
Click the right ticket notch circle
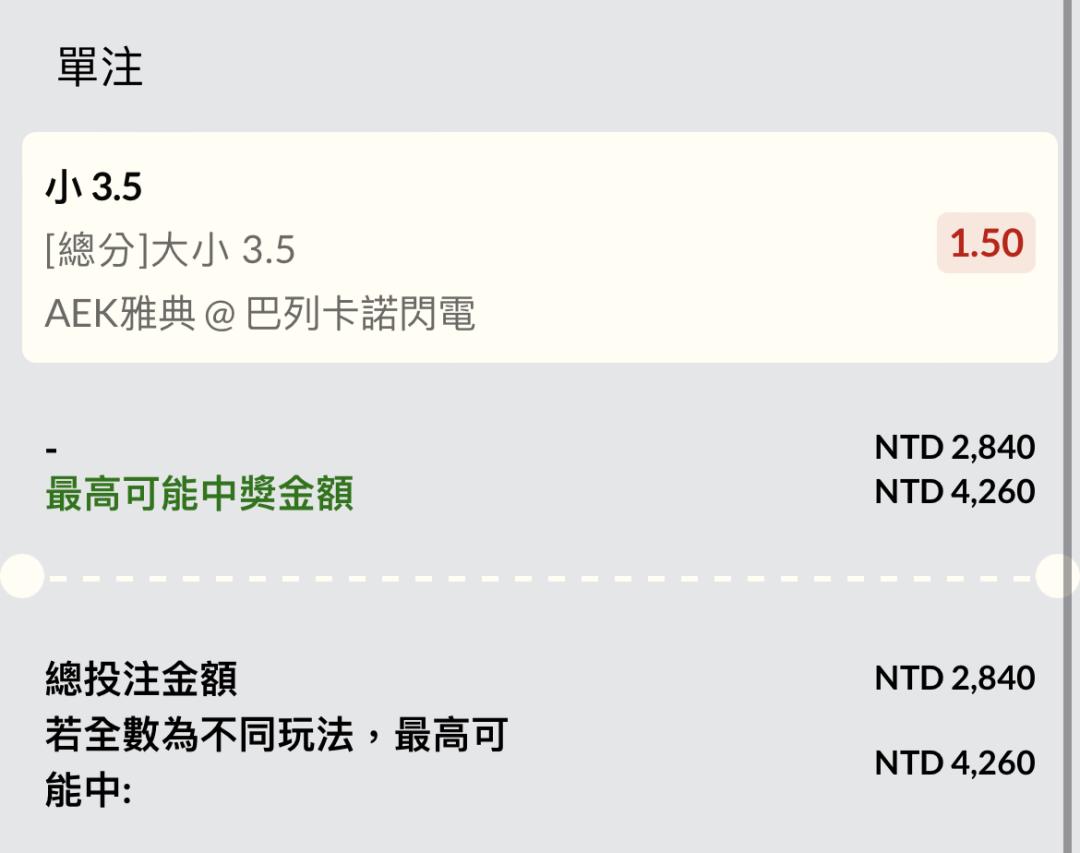(x=1058, y=577)
